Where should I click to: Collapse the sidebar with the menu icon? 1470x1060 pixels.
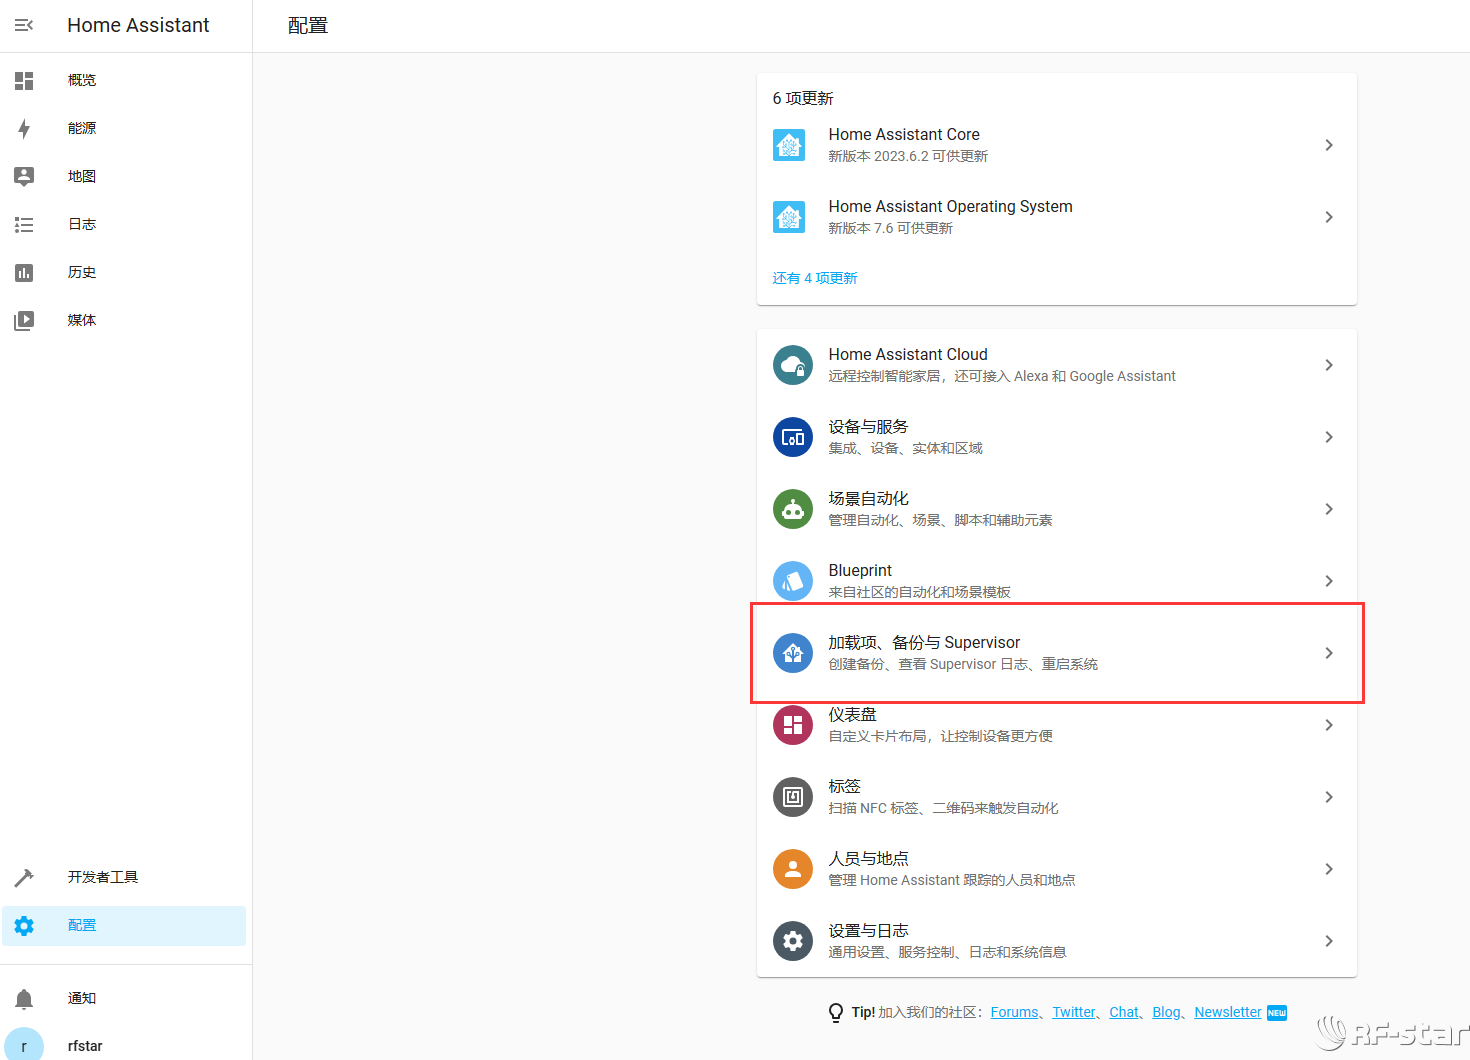[x=24, y=25]
